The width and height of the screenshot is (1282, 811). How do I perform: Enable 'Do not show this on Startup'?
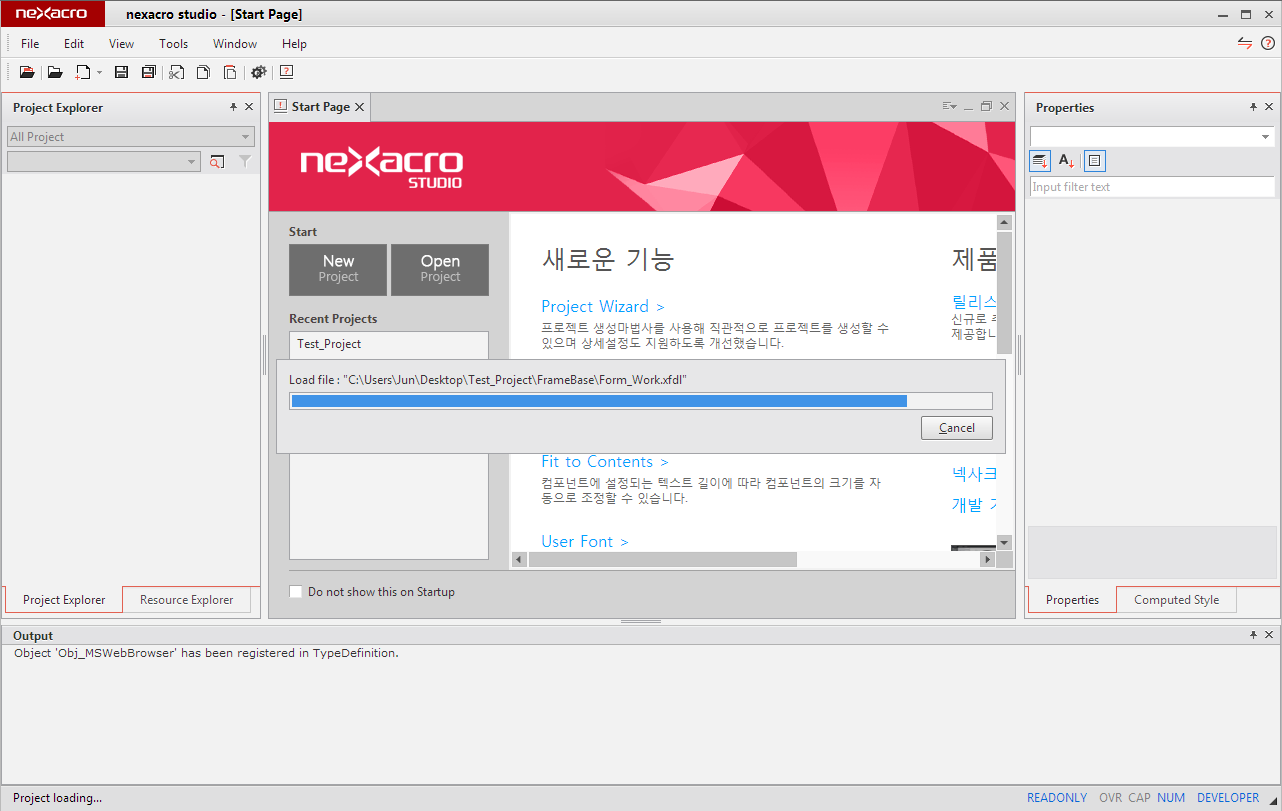[295, 592]
